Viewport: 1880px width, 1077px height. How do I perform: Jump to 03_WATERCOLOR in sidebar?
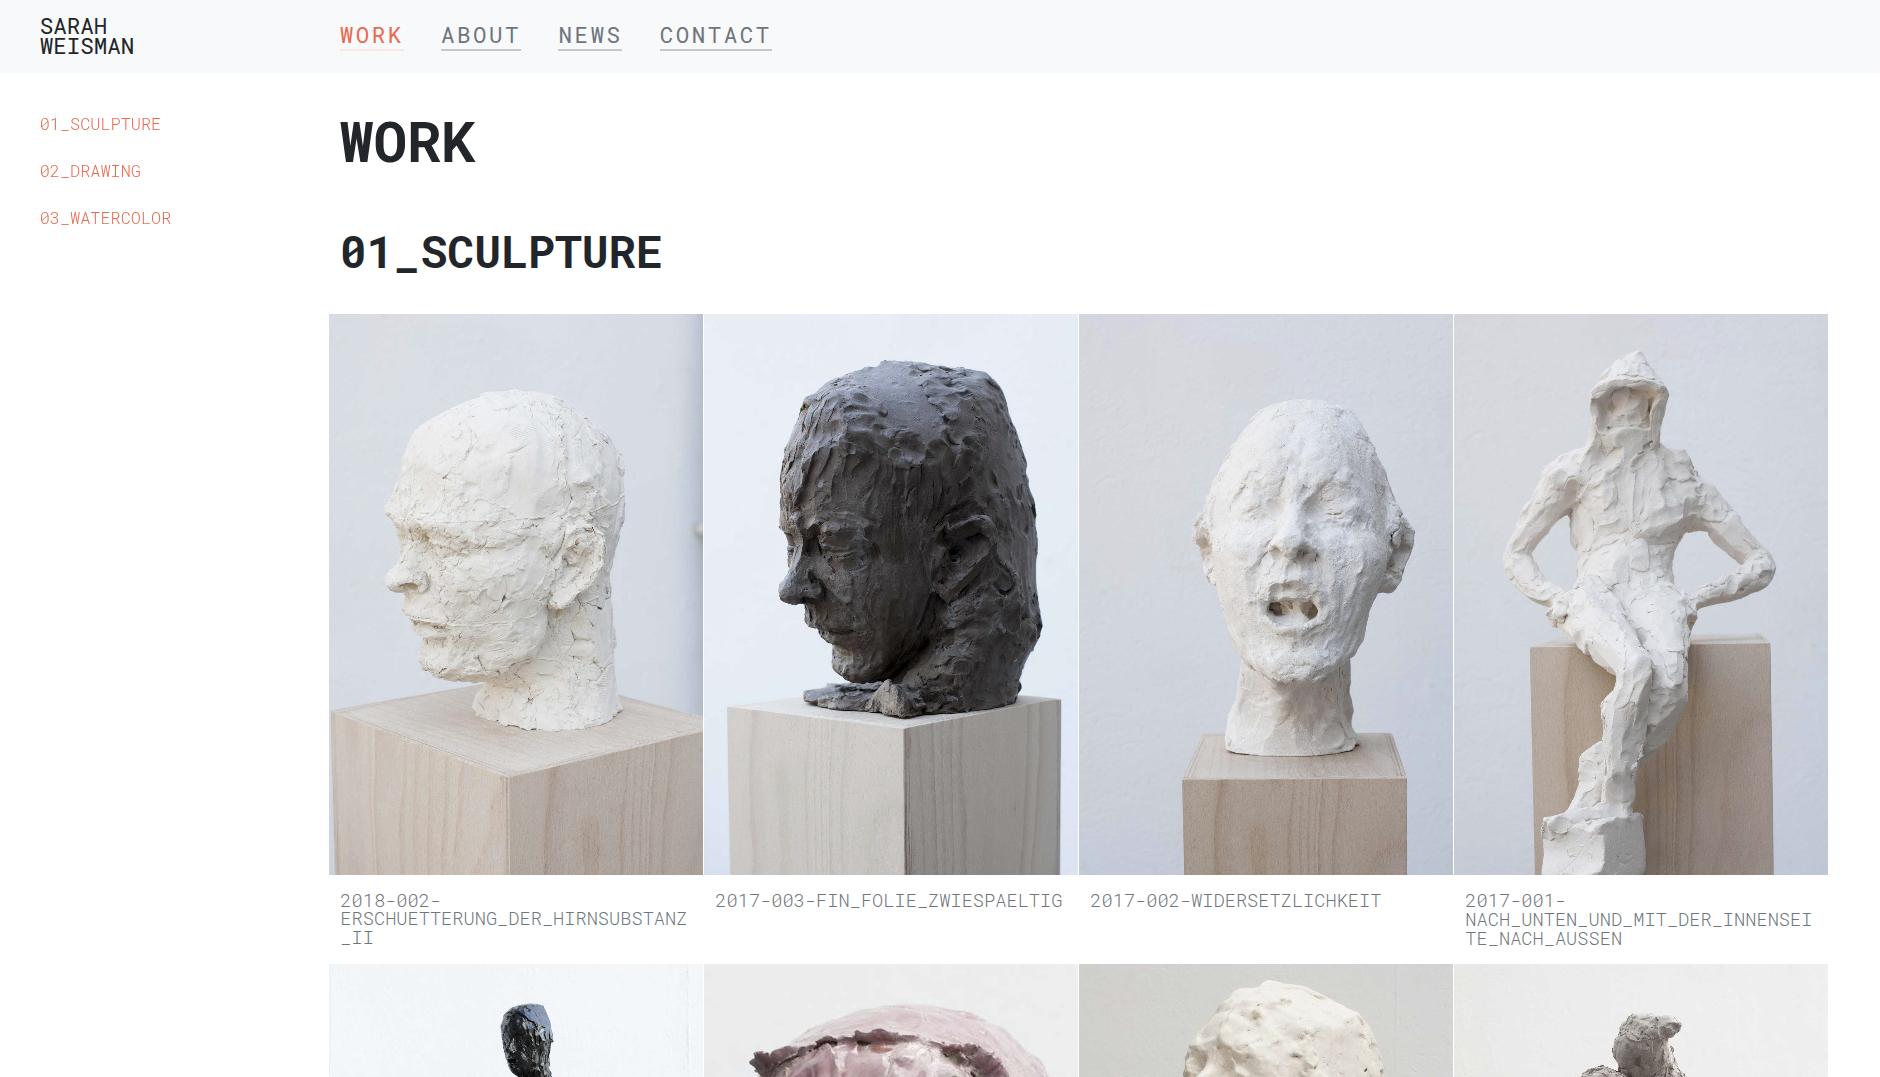coord(105,218)
